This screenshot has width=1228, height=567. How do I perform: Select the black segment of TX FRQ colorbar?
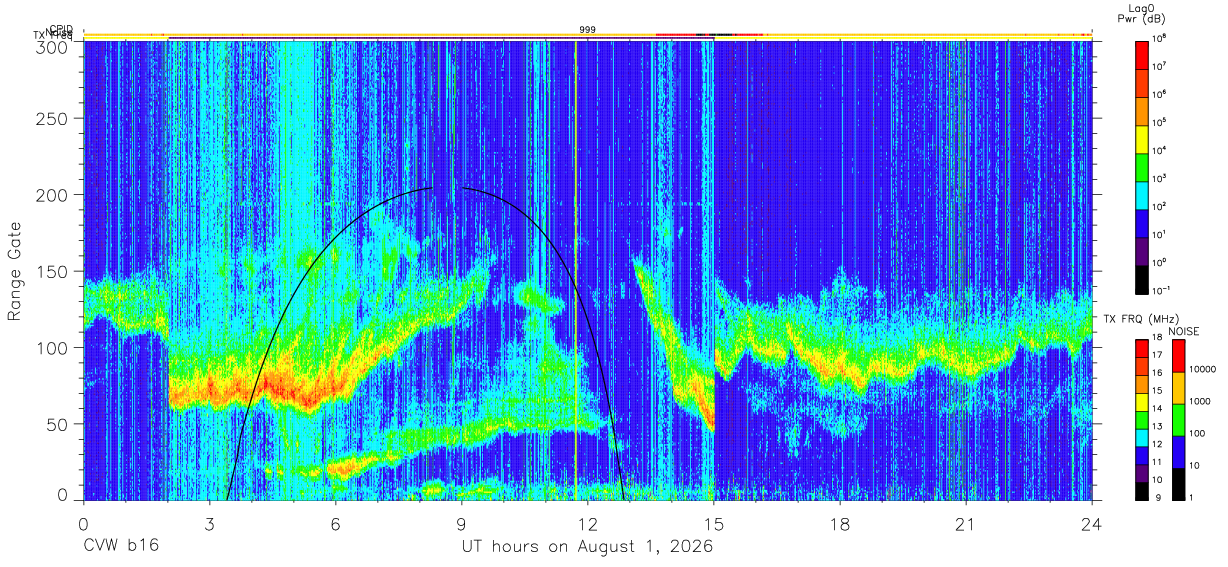point(1142,489)
